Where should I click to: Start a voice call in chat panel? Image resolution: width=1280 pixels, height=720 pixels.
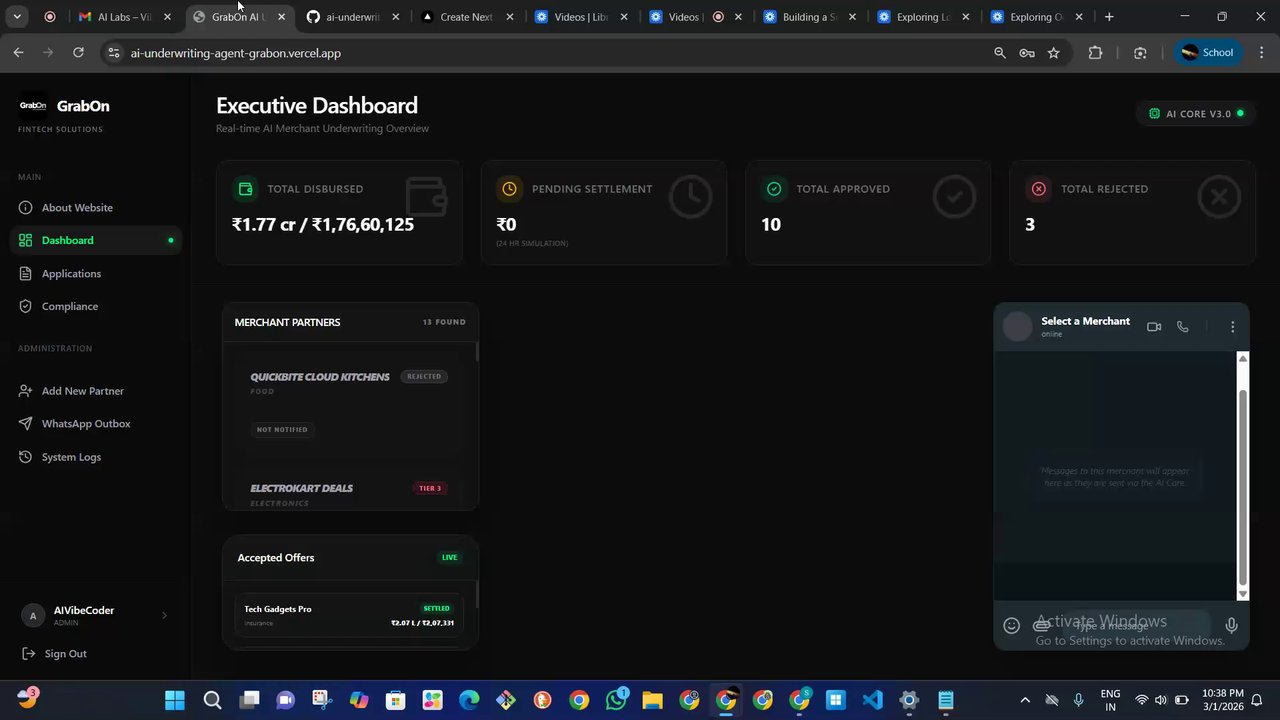[x=1183, y=327]
